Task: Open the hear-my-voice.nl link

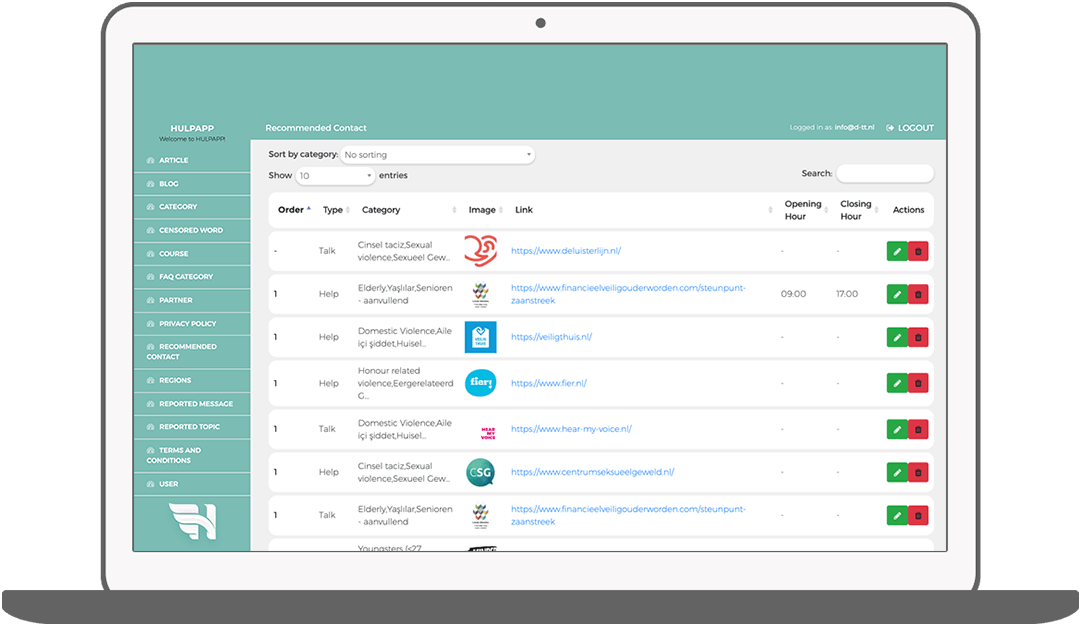Action: [571, 429]
